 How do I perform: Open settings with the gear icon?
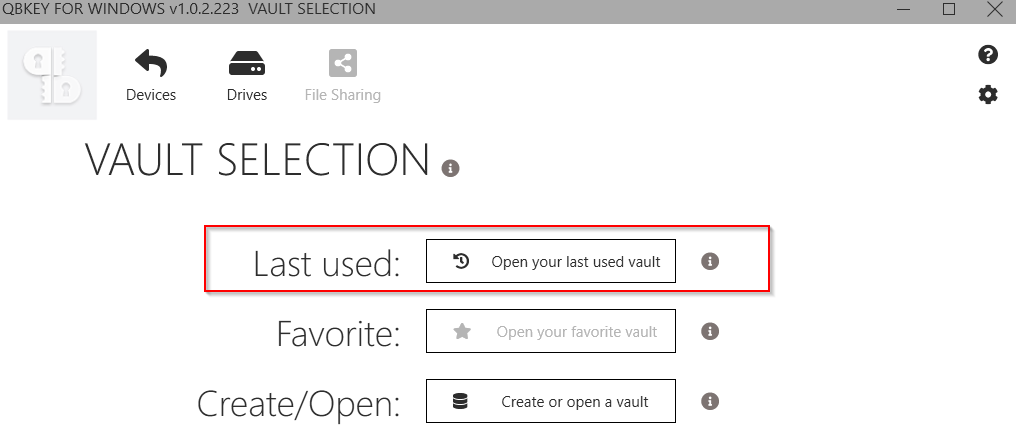[987, 95]
